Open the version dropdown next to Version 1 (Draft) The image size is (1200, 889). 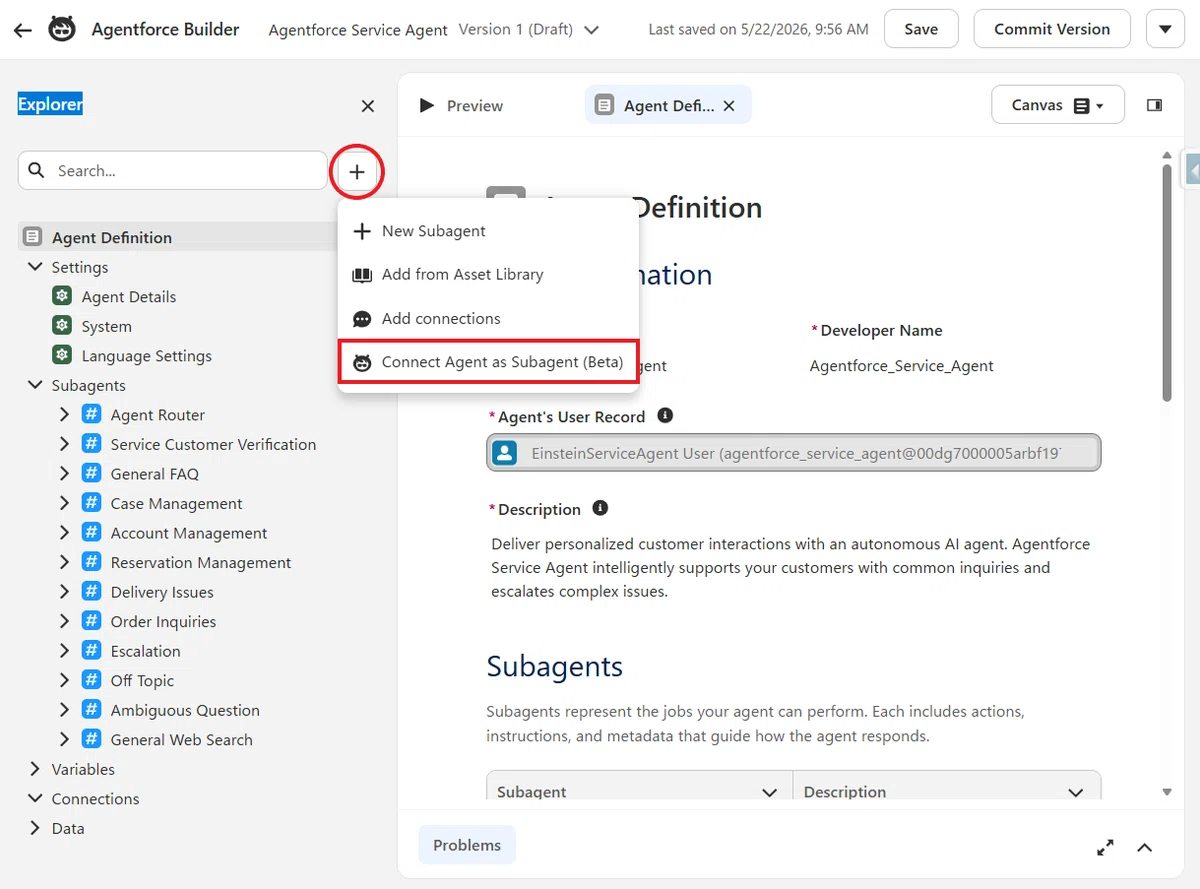tap(591, 30)
